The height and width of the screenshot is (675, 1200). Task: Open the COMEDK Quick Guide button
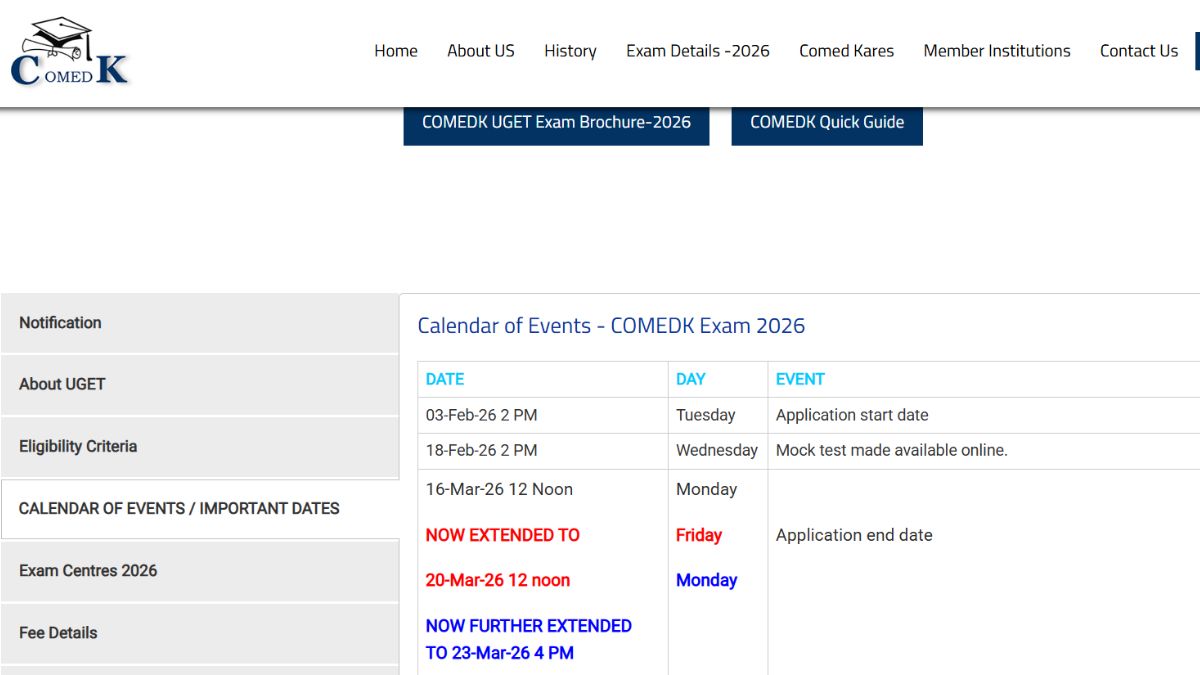pyautogui.click(x=826, y=122)
